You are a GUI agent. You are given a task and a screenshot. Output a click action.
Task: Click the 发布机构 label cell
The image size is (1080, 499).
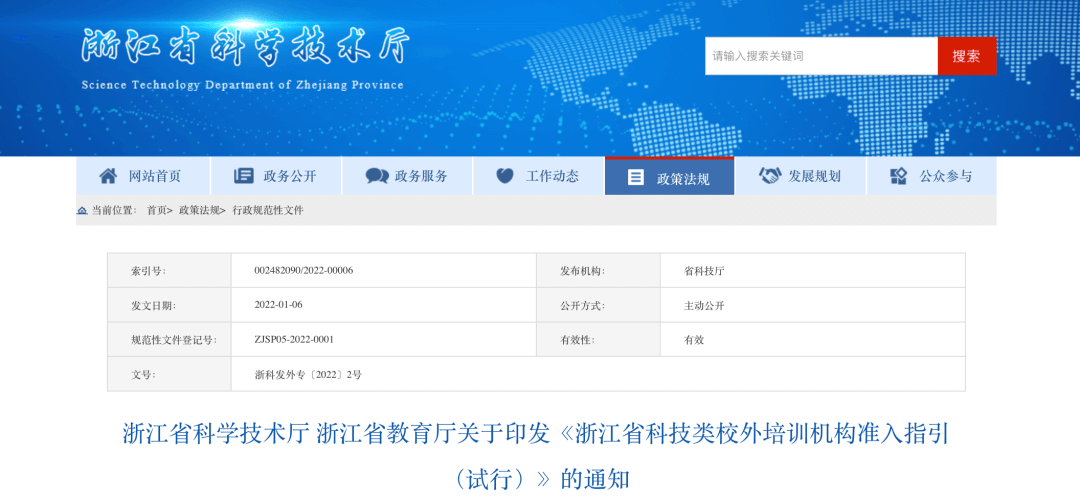click(598, 271)
